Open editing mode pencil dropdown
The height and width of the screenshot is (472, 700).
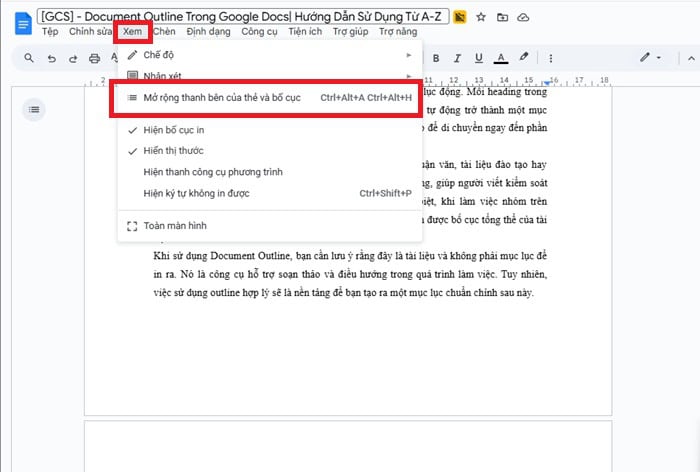pos(650,58)
